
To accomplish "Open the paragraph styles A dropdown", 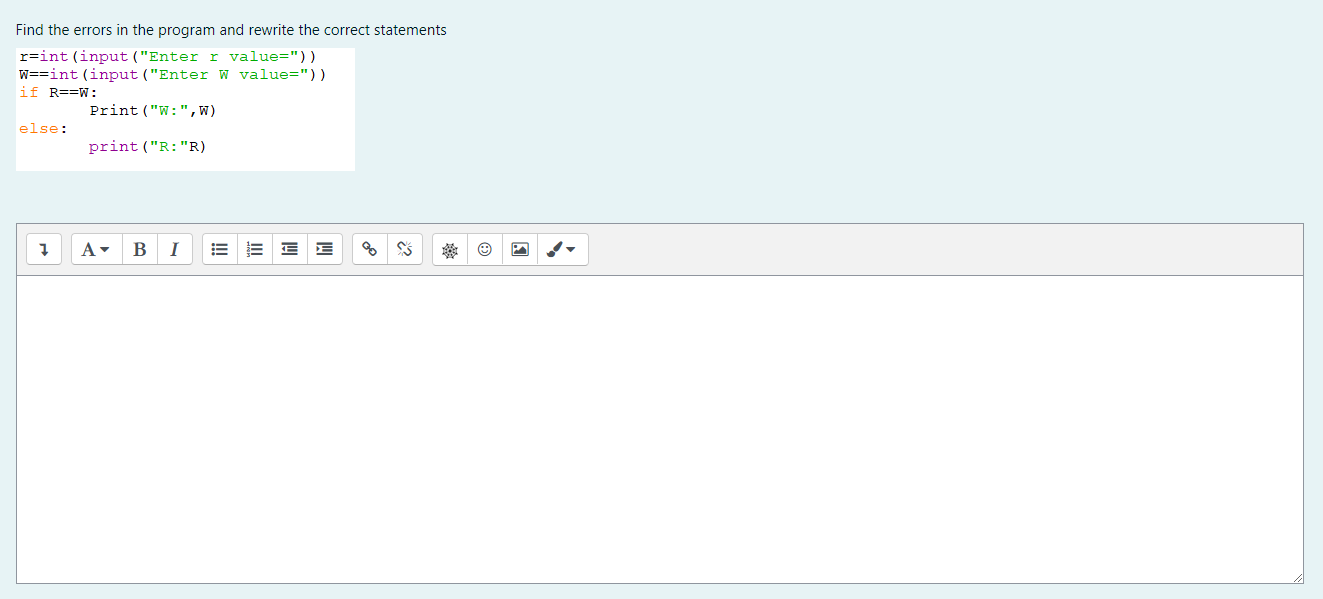I will tap(96, 250).
